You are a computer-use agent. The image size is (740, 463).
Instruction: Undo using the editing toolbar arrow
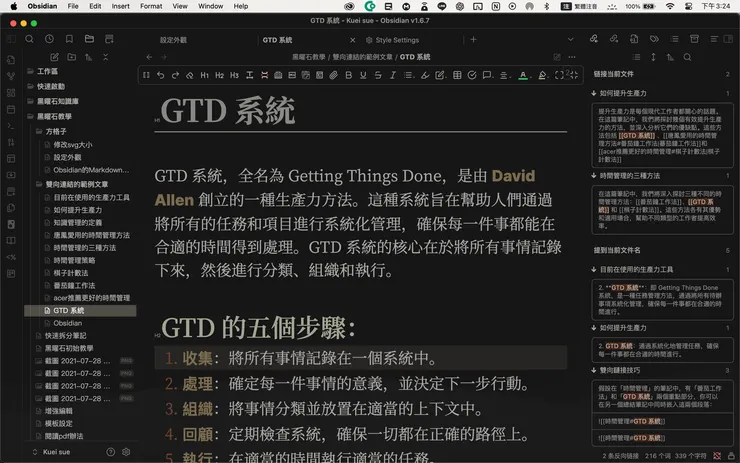160,76
